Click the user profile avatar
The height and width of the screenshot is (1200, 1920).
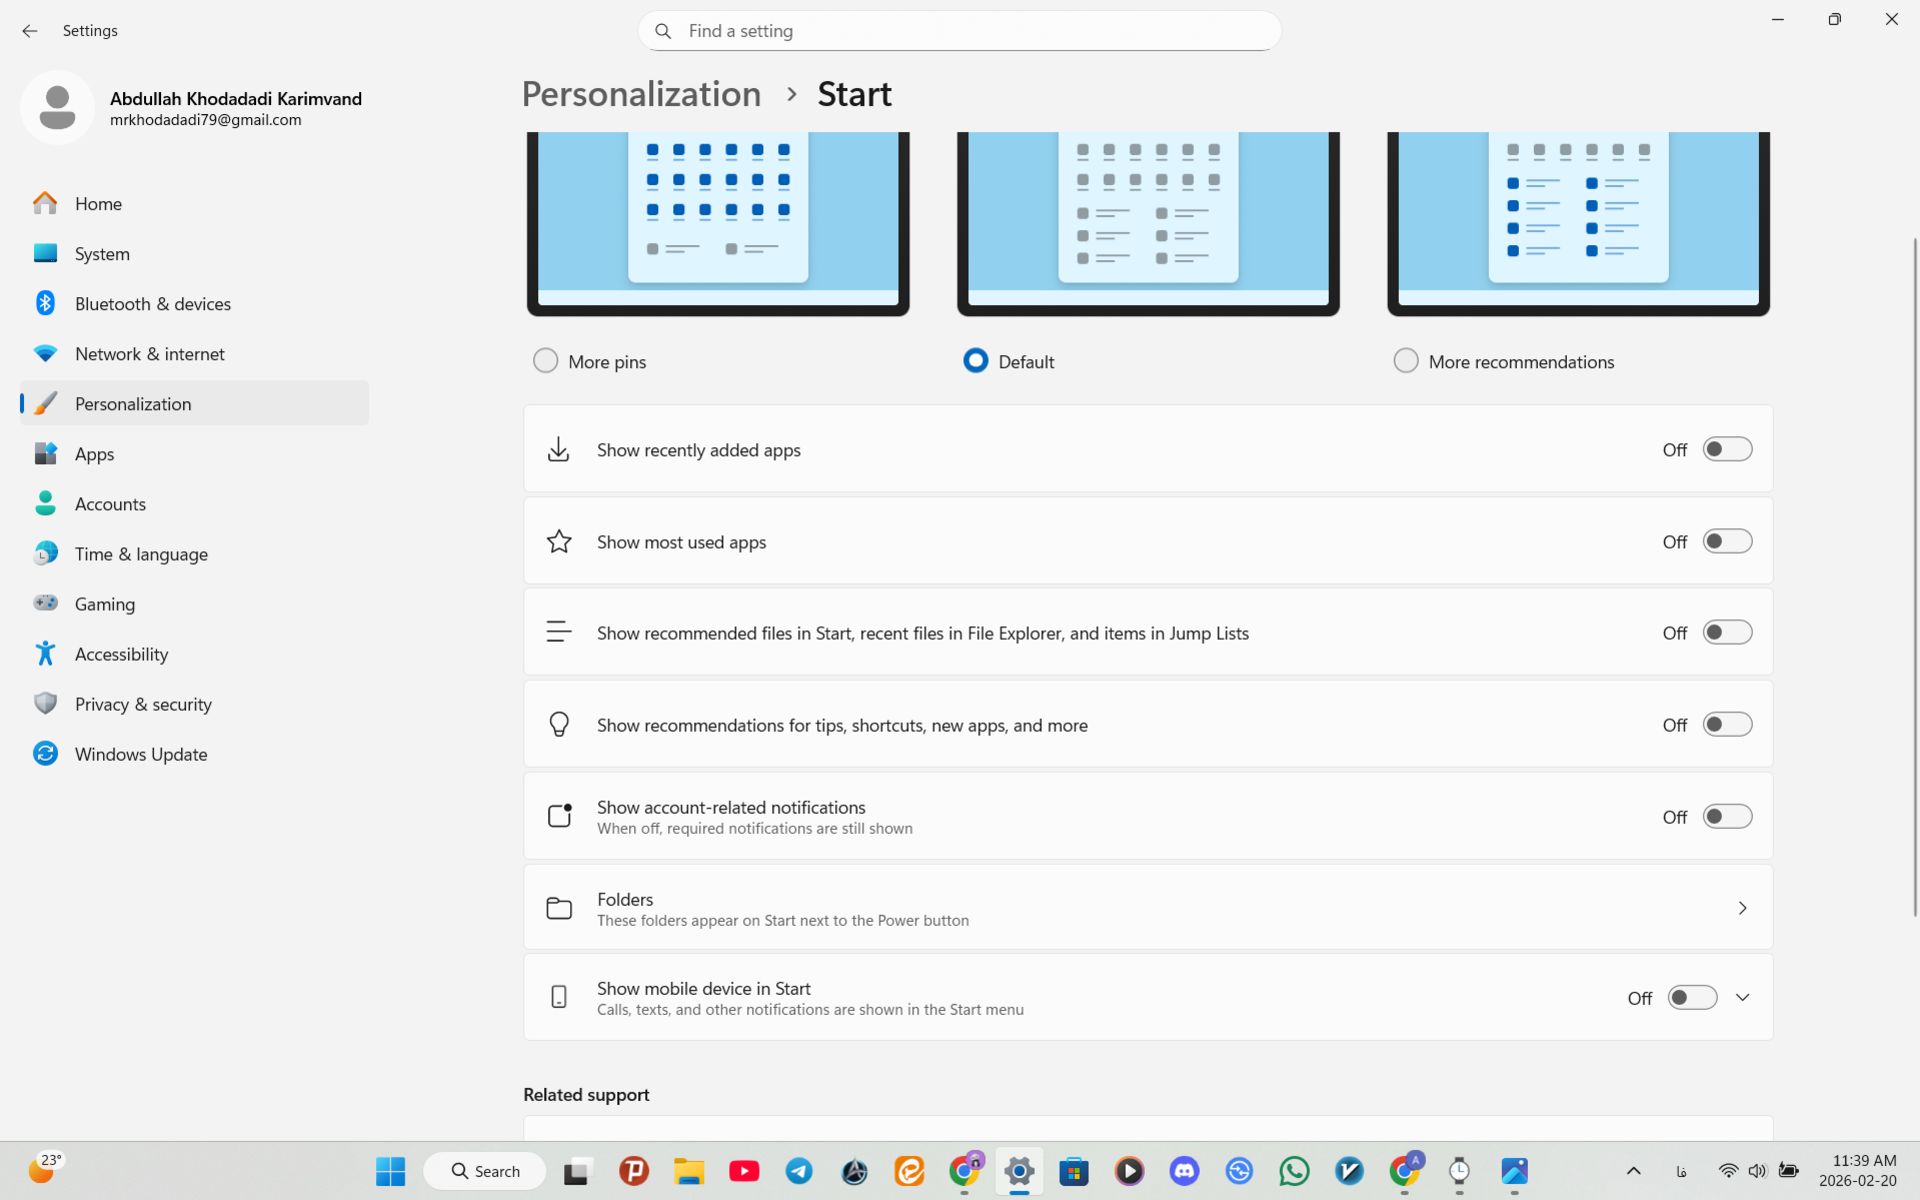(57, 108)
